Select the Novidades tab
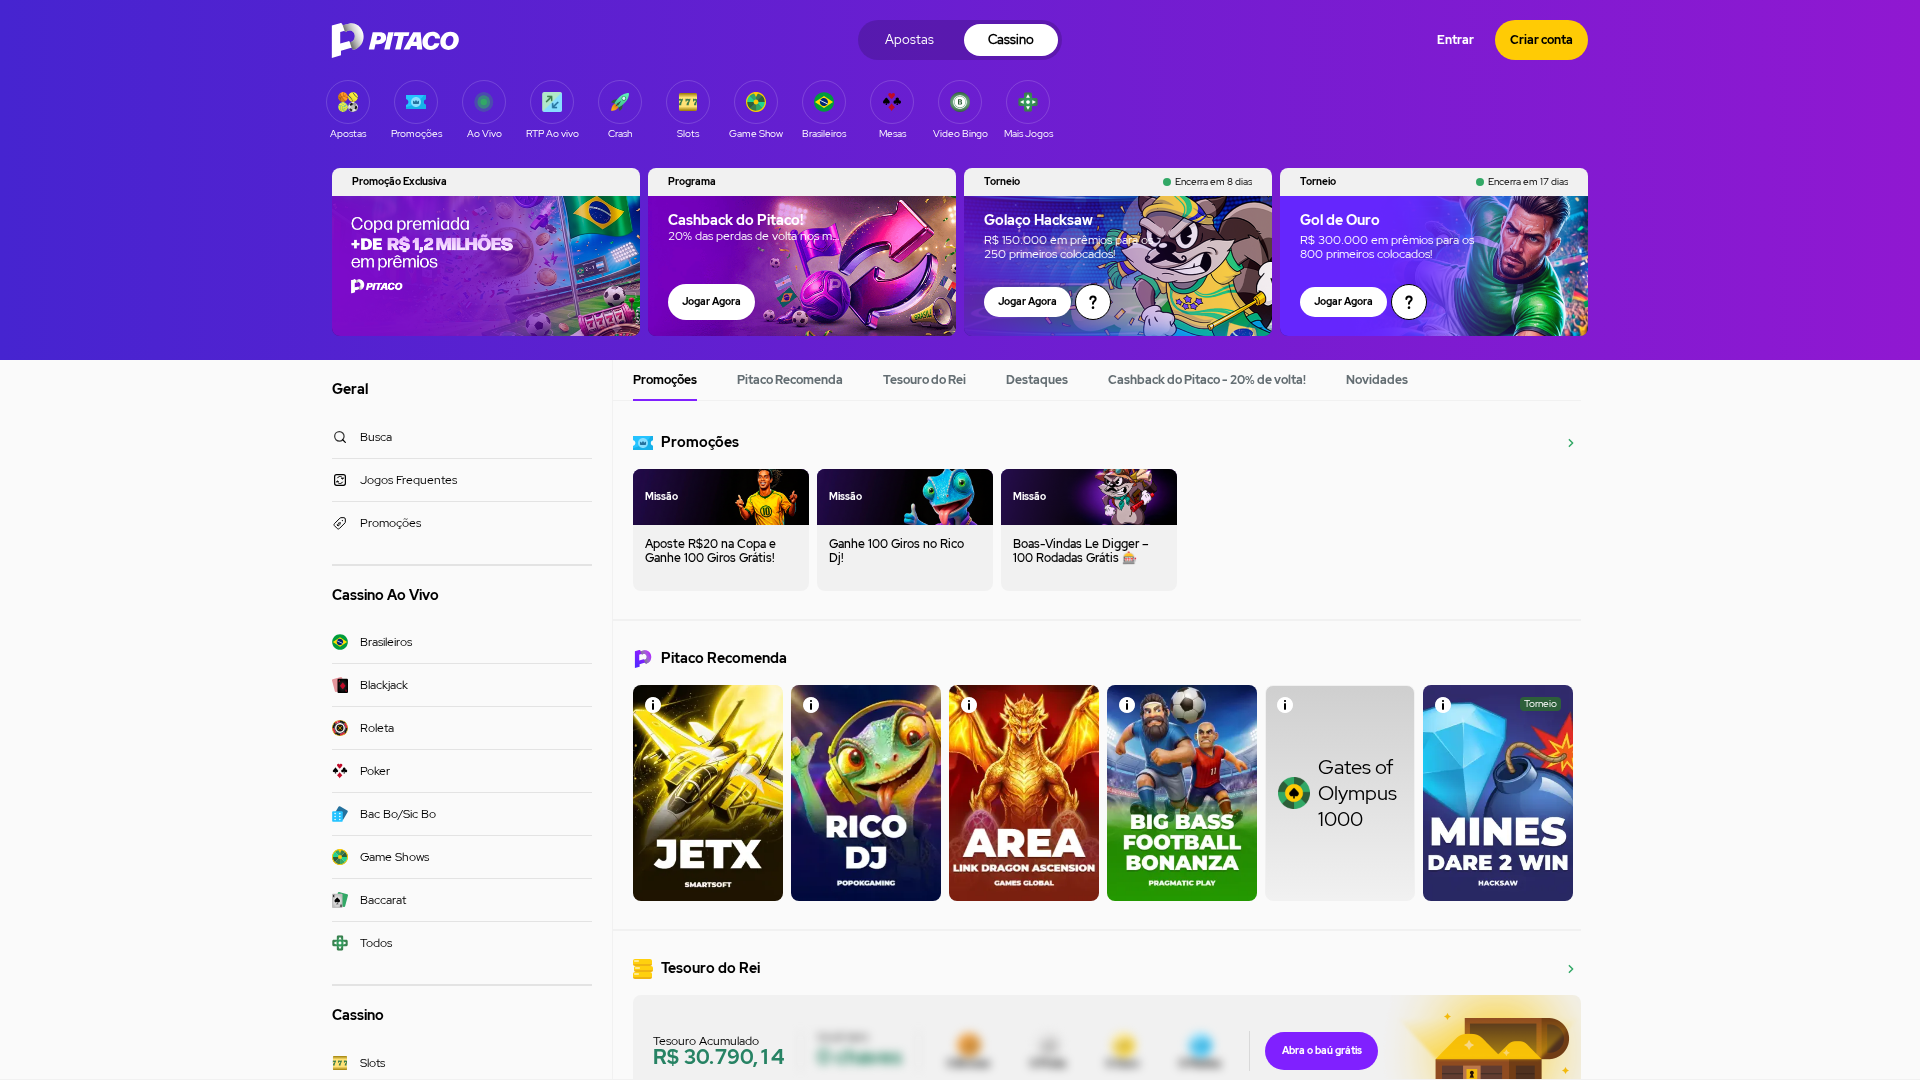Image resolution: width=1920 pixels, height=1080 pixels. 1377,380
